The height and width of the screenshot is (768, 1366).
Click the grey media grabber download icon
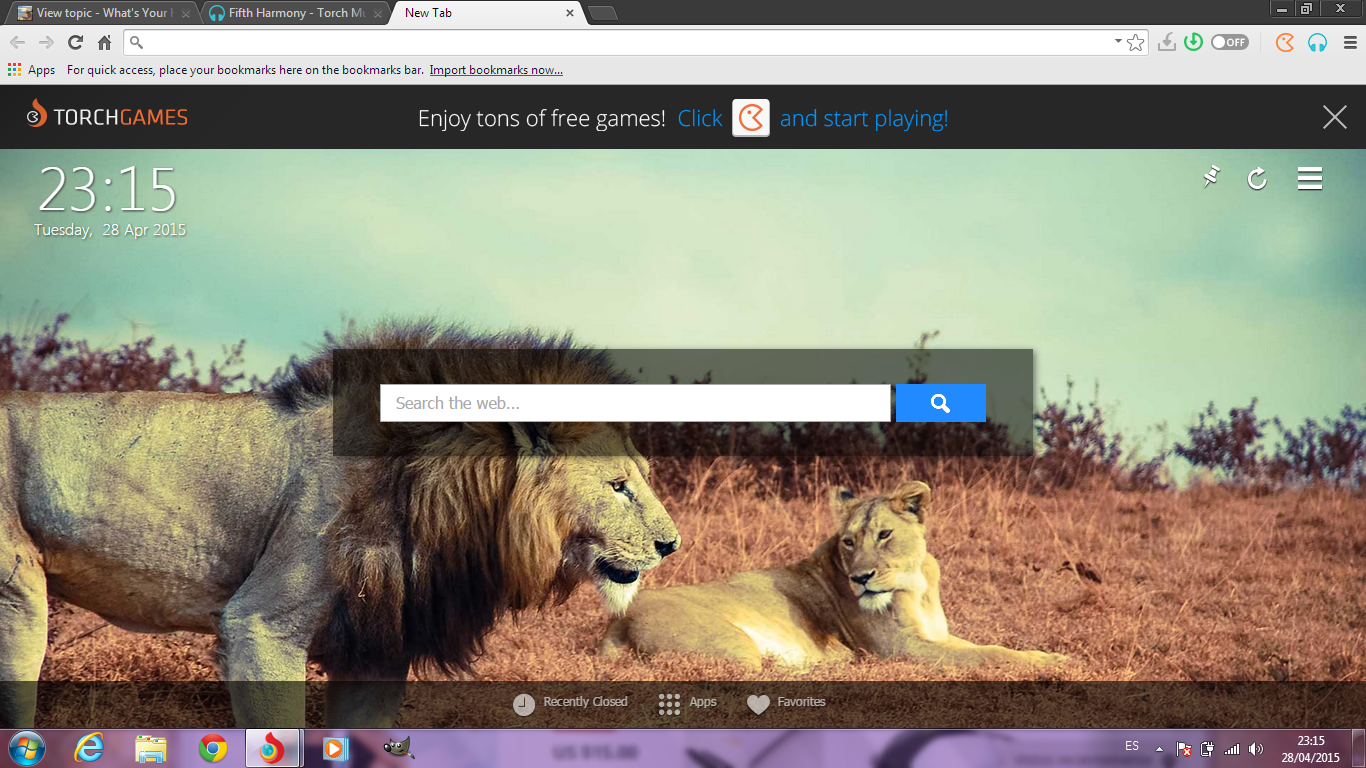1166,42
